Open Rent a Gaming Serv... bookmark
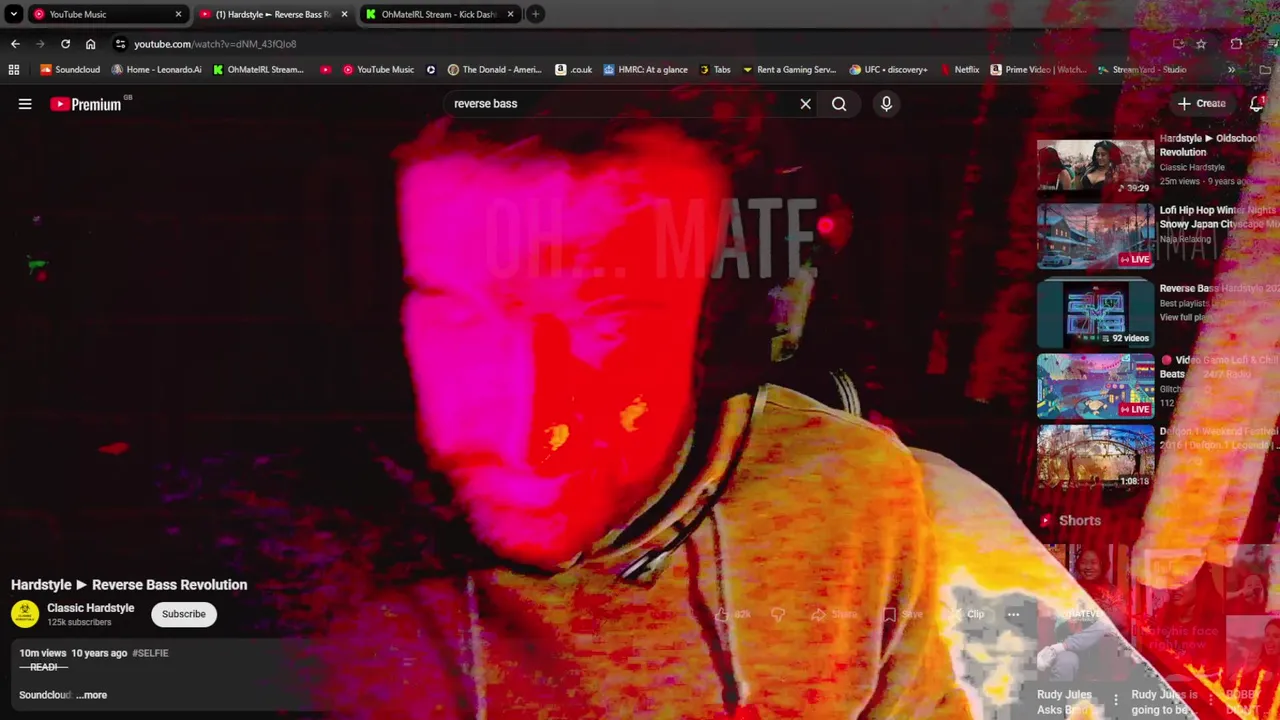1280x720 pixels. click(788, 70)
